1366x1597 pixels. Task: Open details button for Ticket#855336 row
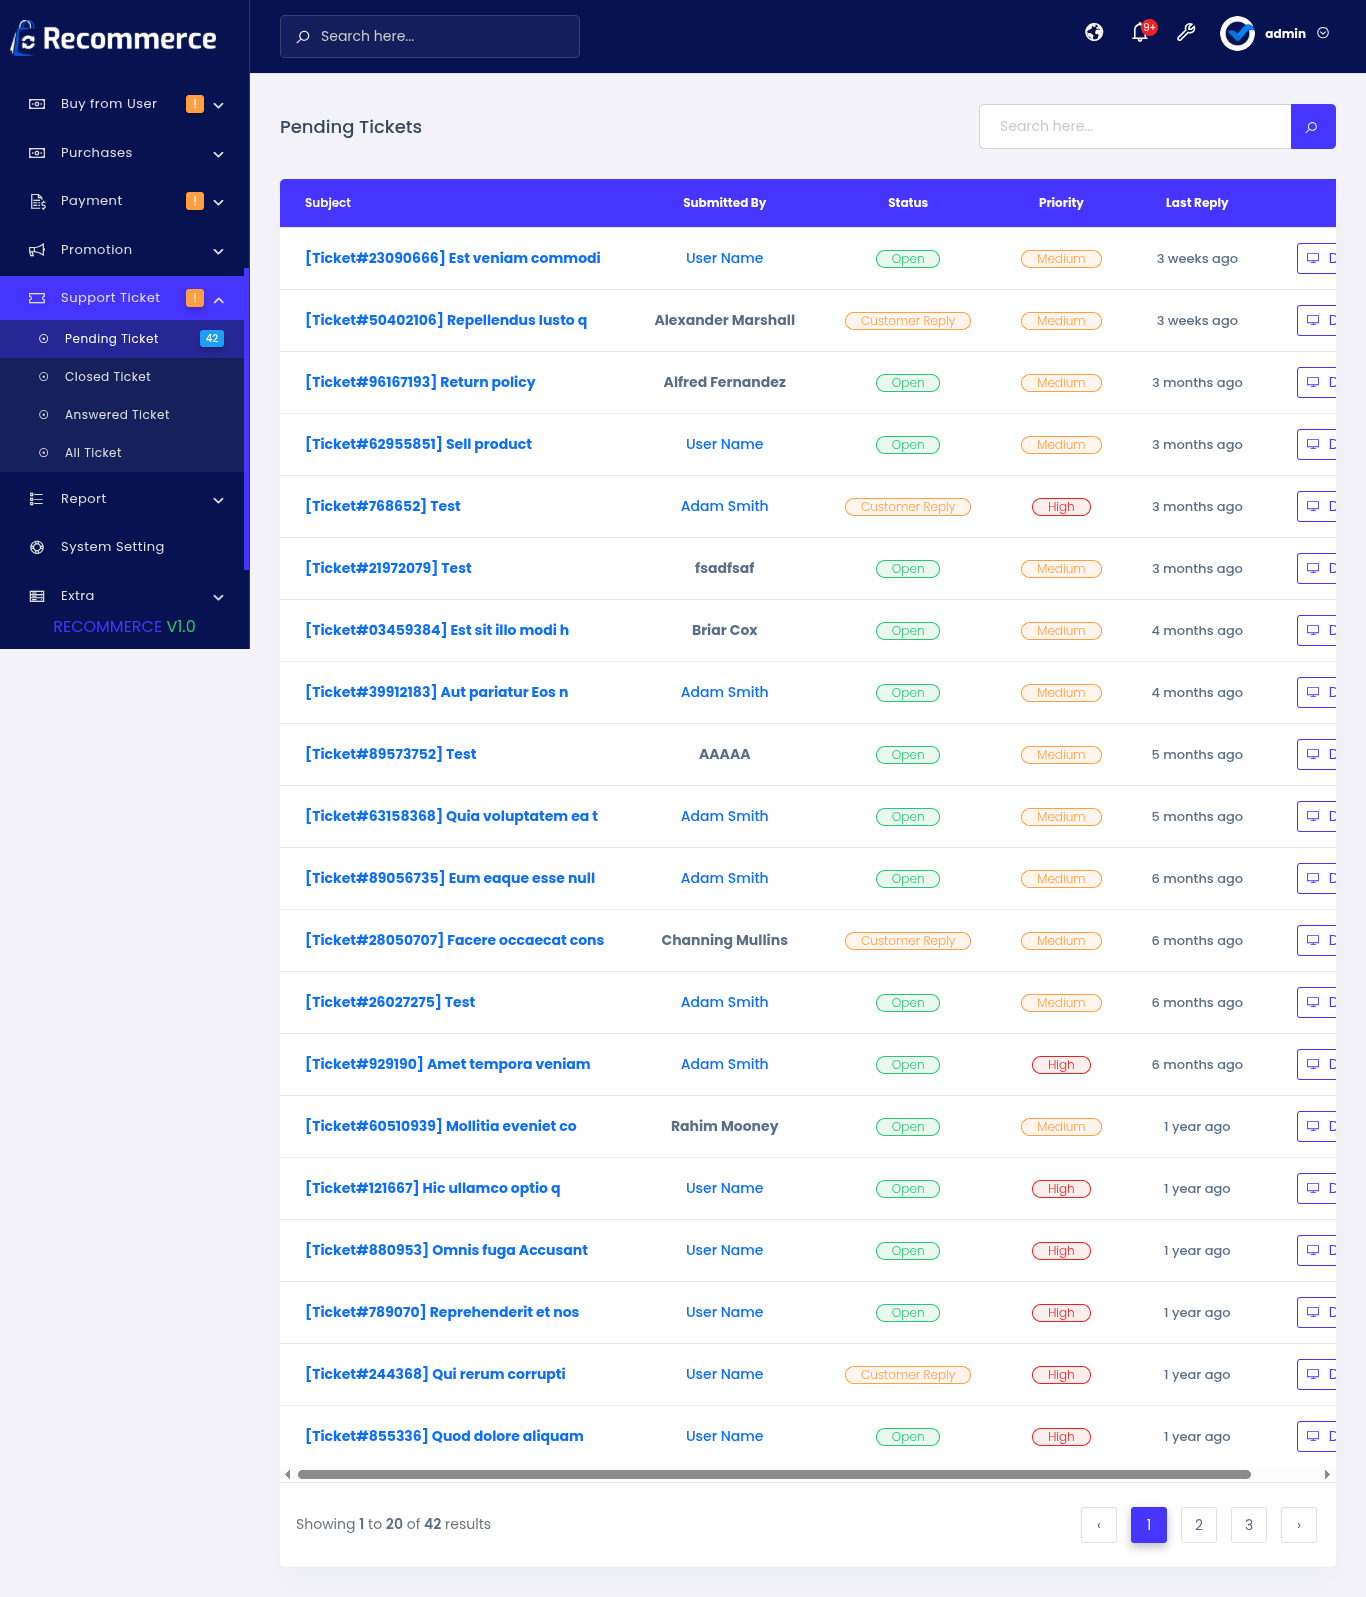click(x=1316, y=1436)
